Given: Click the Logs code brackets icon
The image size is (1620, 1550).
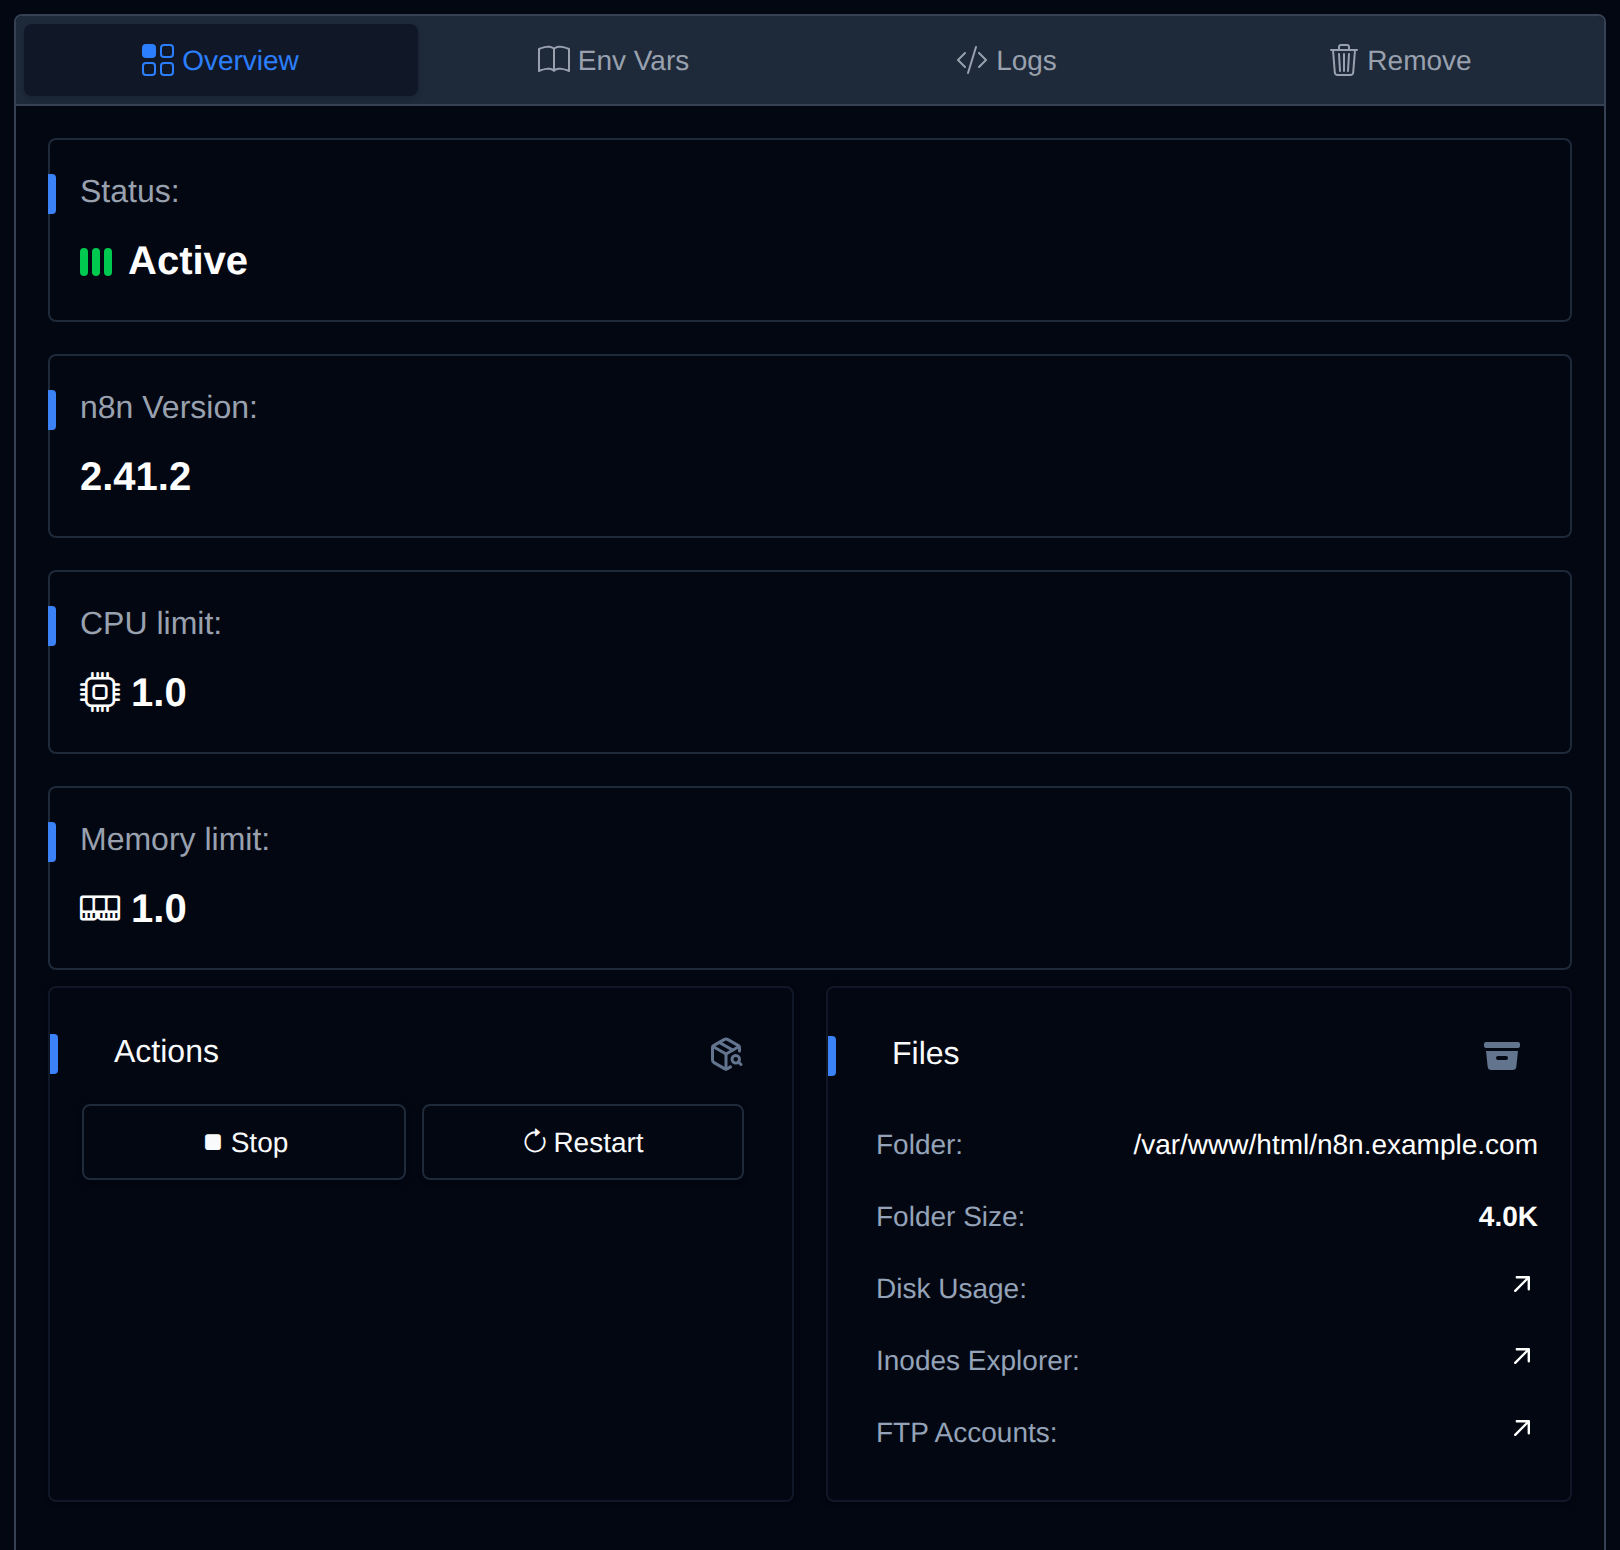Looking at the screenshot, I should point(972,60).
